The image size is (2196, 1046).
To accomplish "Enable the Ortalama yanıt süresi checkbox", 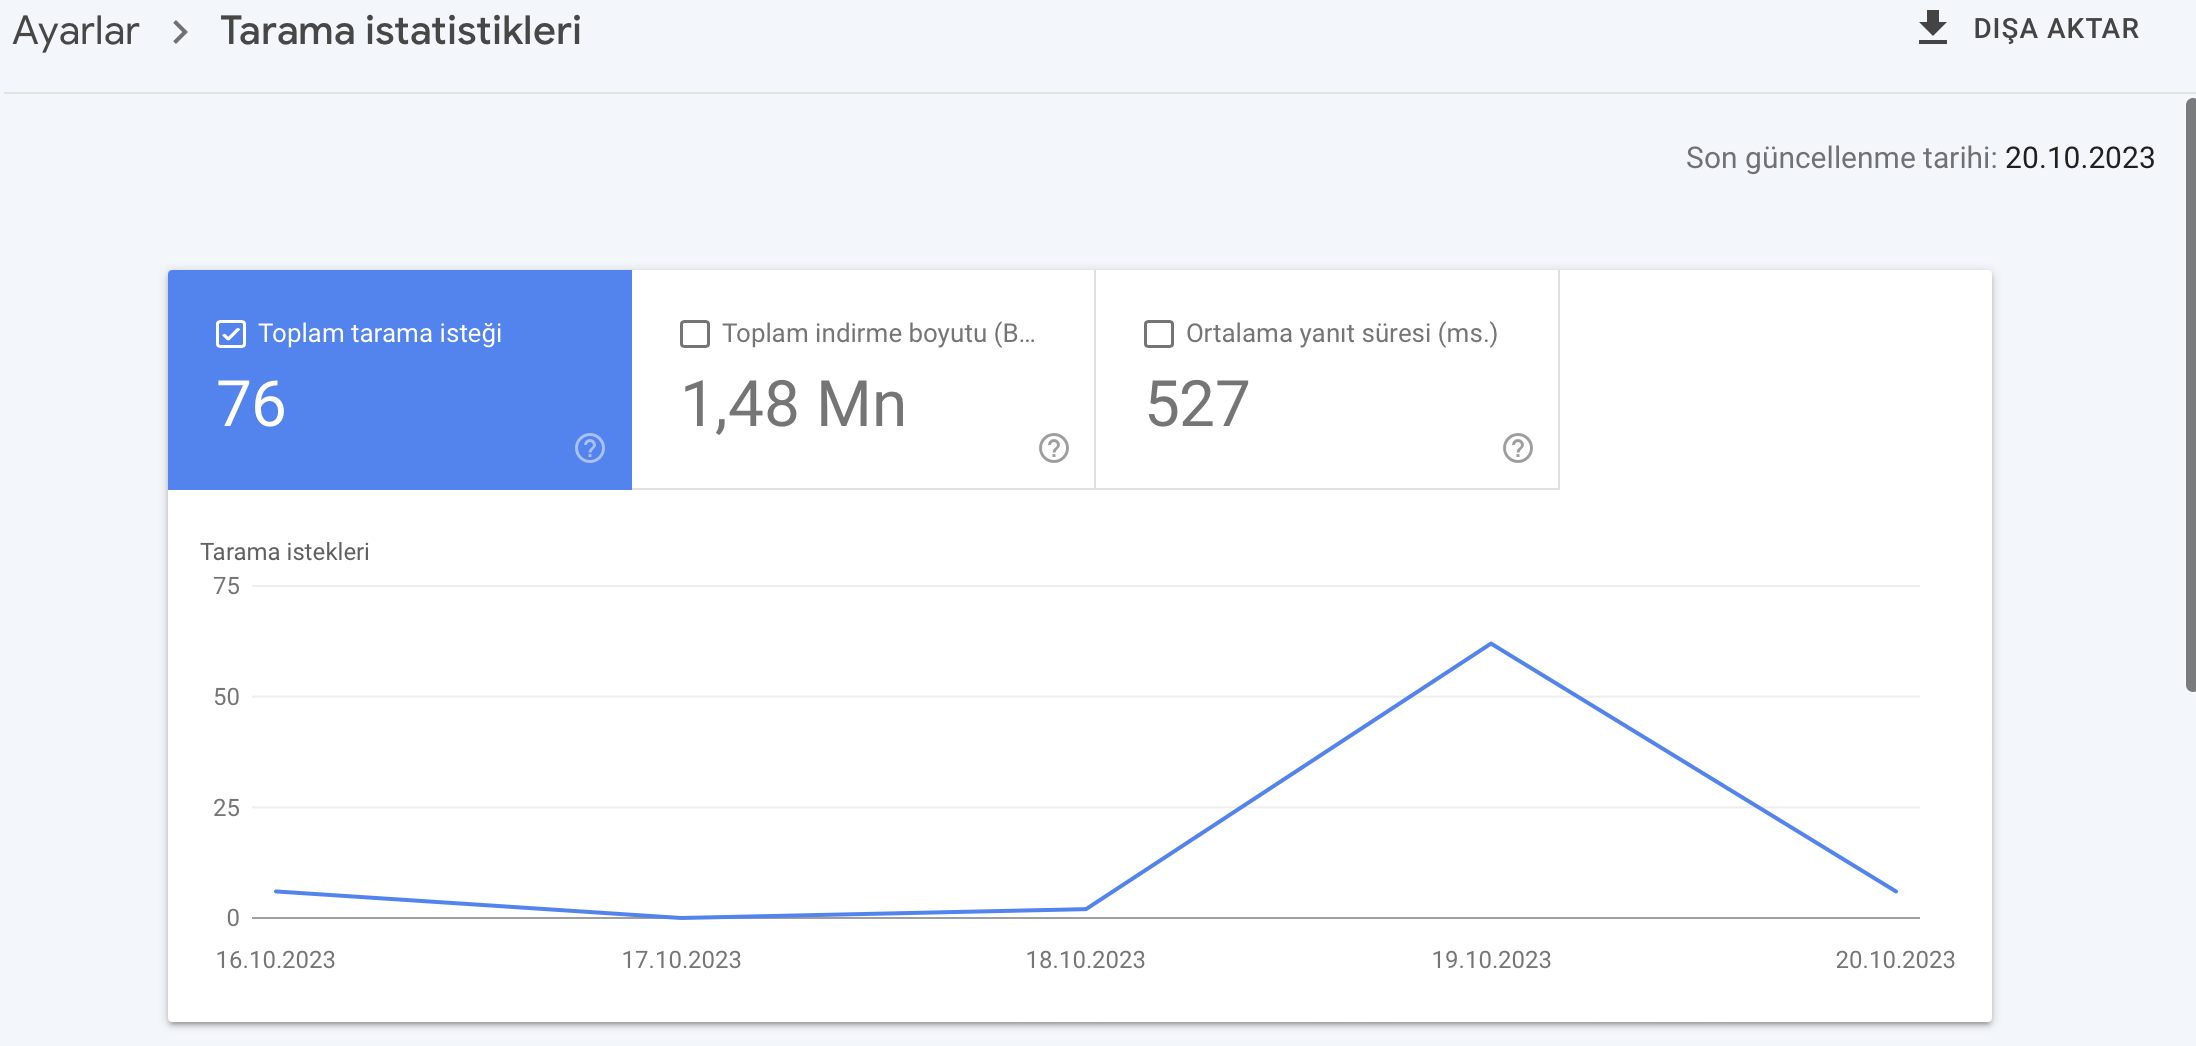I will coord(1159,334).
